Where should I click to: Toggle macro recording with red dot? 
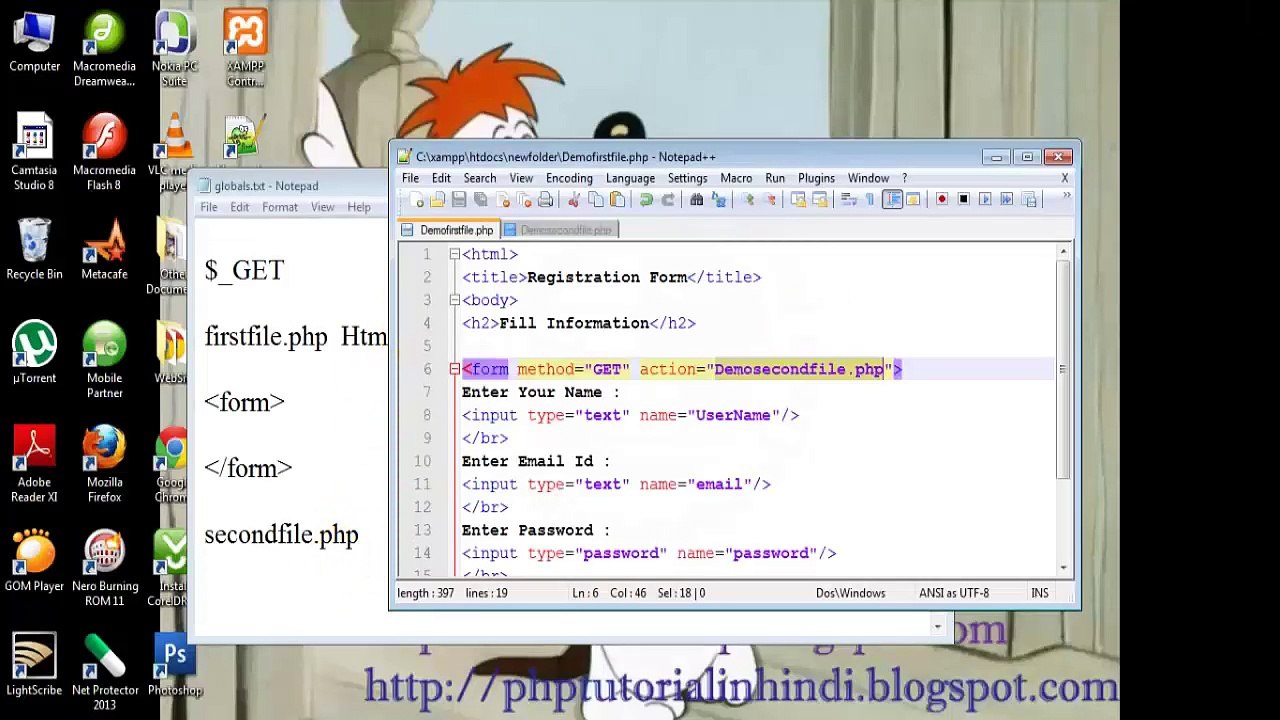pyautogui.click(x=941, y=200)
